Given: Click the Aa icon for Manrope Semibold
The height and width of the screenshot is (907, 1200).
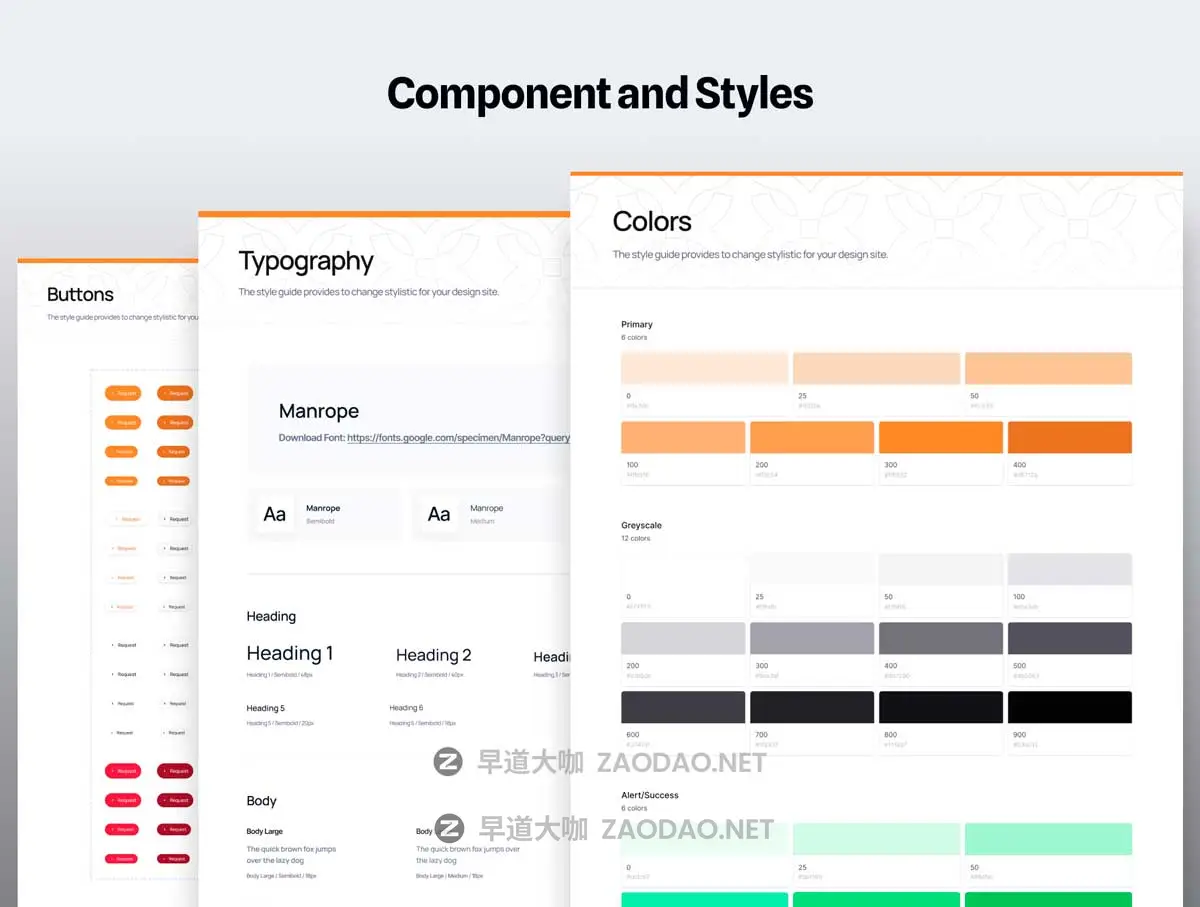Looking at the screenshot, I should click(274, 514).
